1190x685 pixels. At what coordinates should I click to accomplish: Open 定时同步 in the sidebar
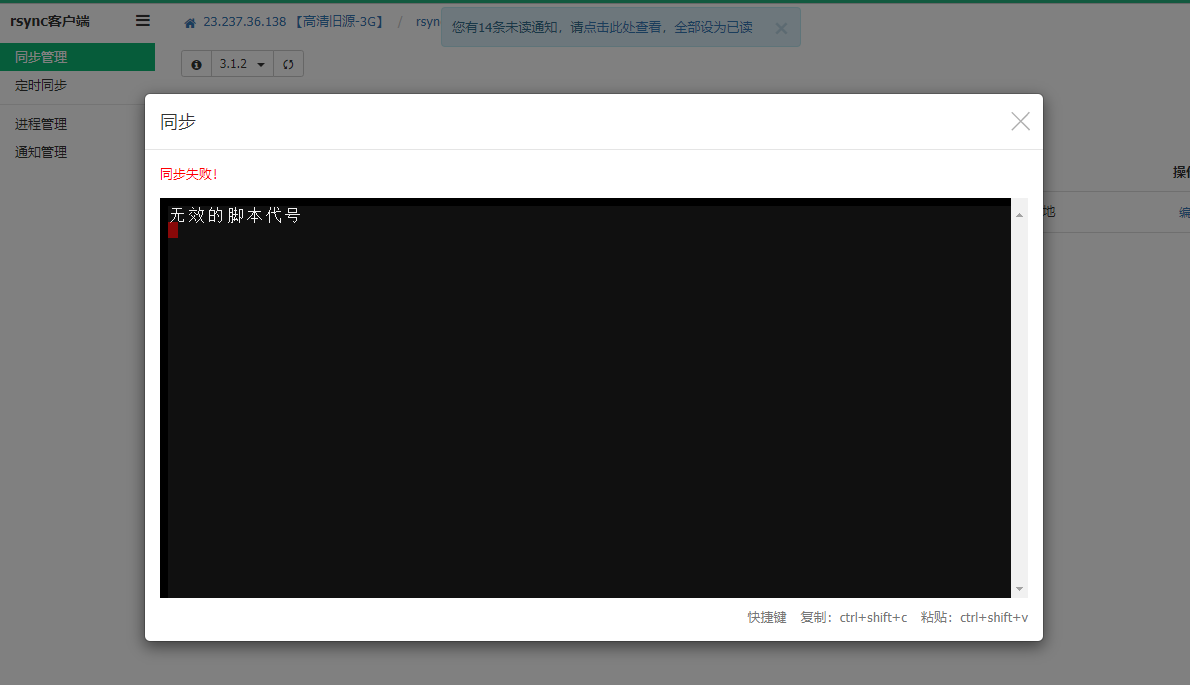(42, 86)
